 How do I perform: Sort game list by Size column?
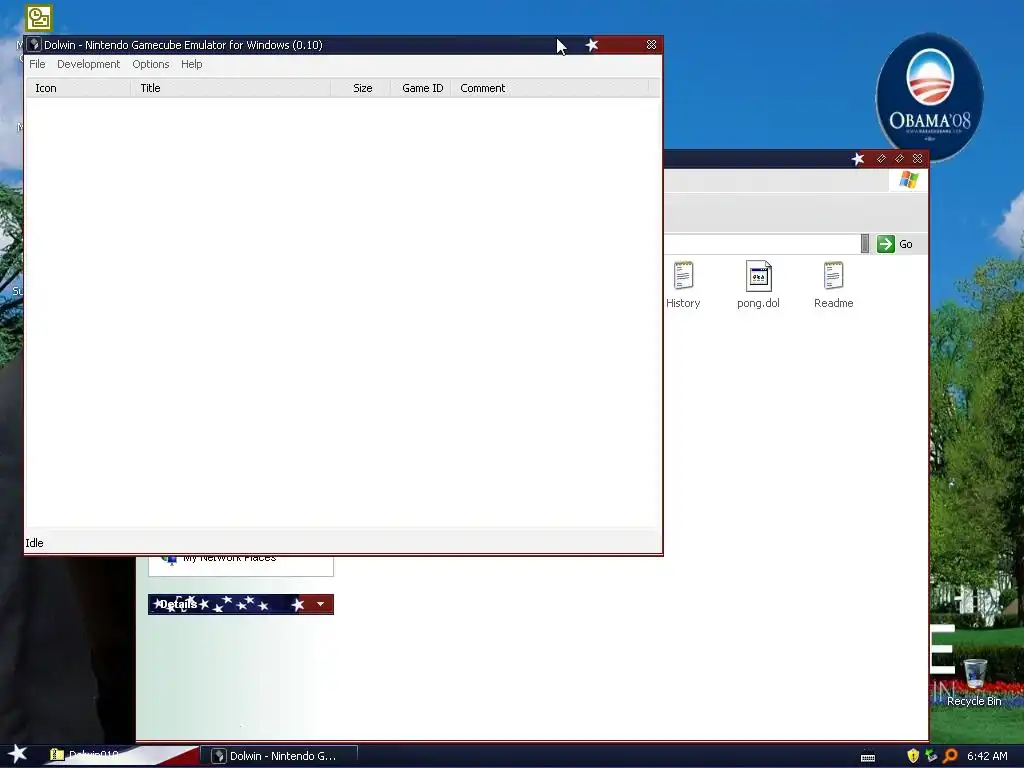360,88
